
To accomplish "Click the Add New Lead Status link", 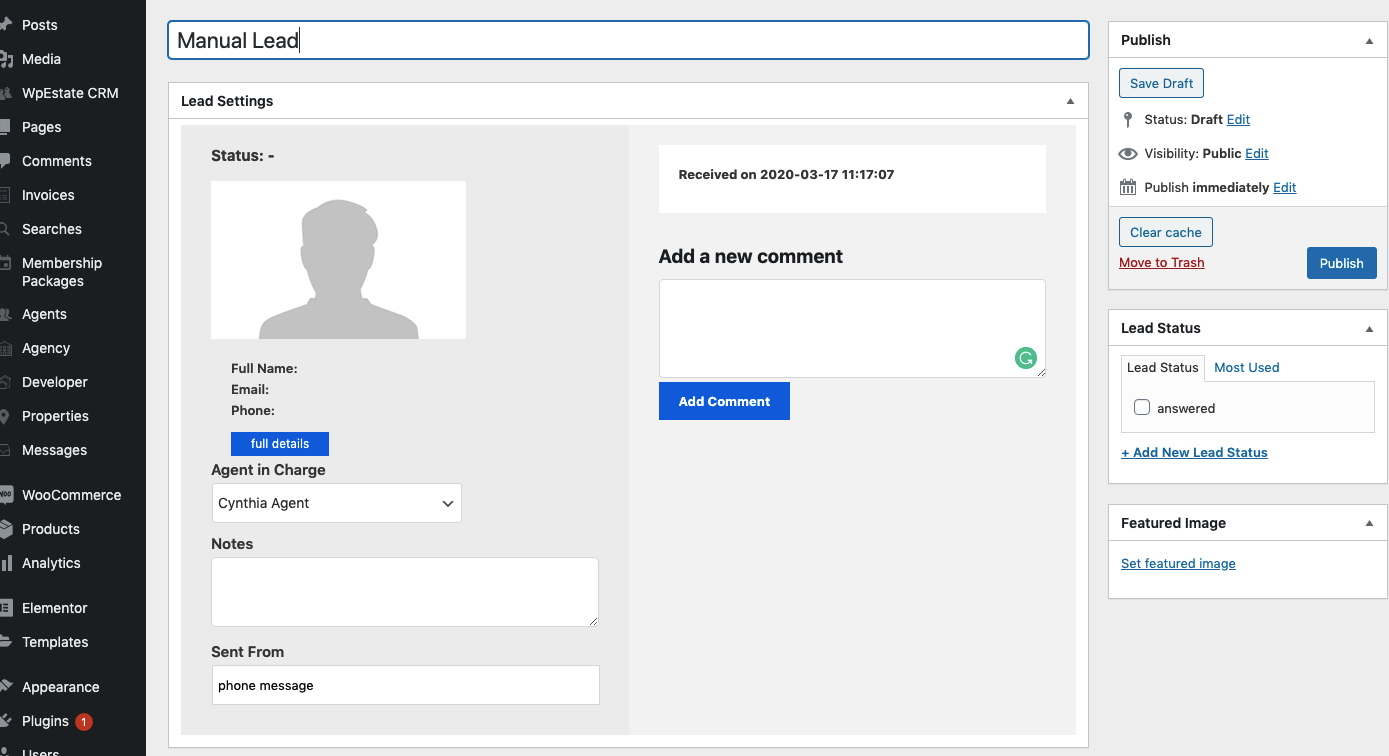I will 1194,452.
